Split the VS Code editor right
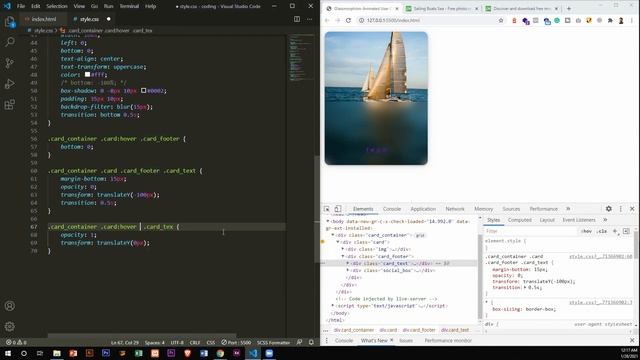The height and width of the screenshot is (360, 640). 297,19
